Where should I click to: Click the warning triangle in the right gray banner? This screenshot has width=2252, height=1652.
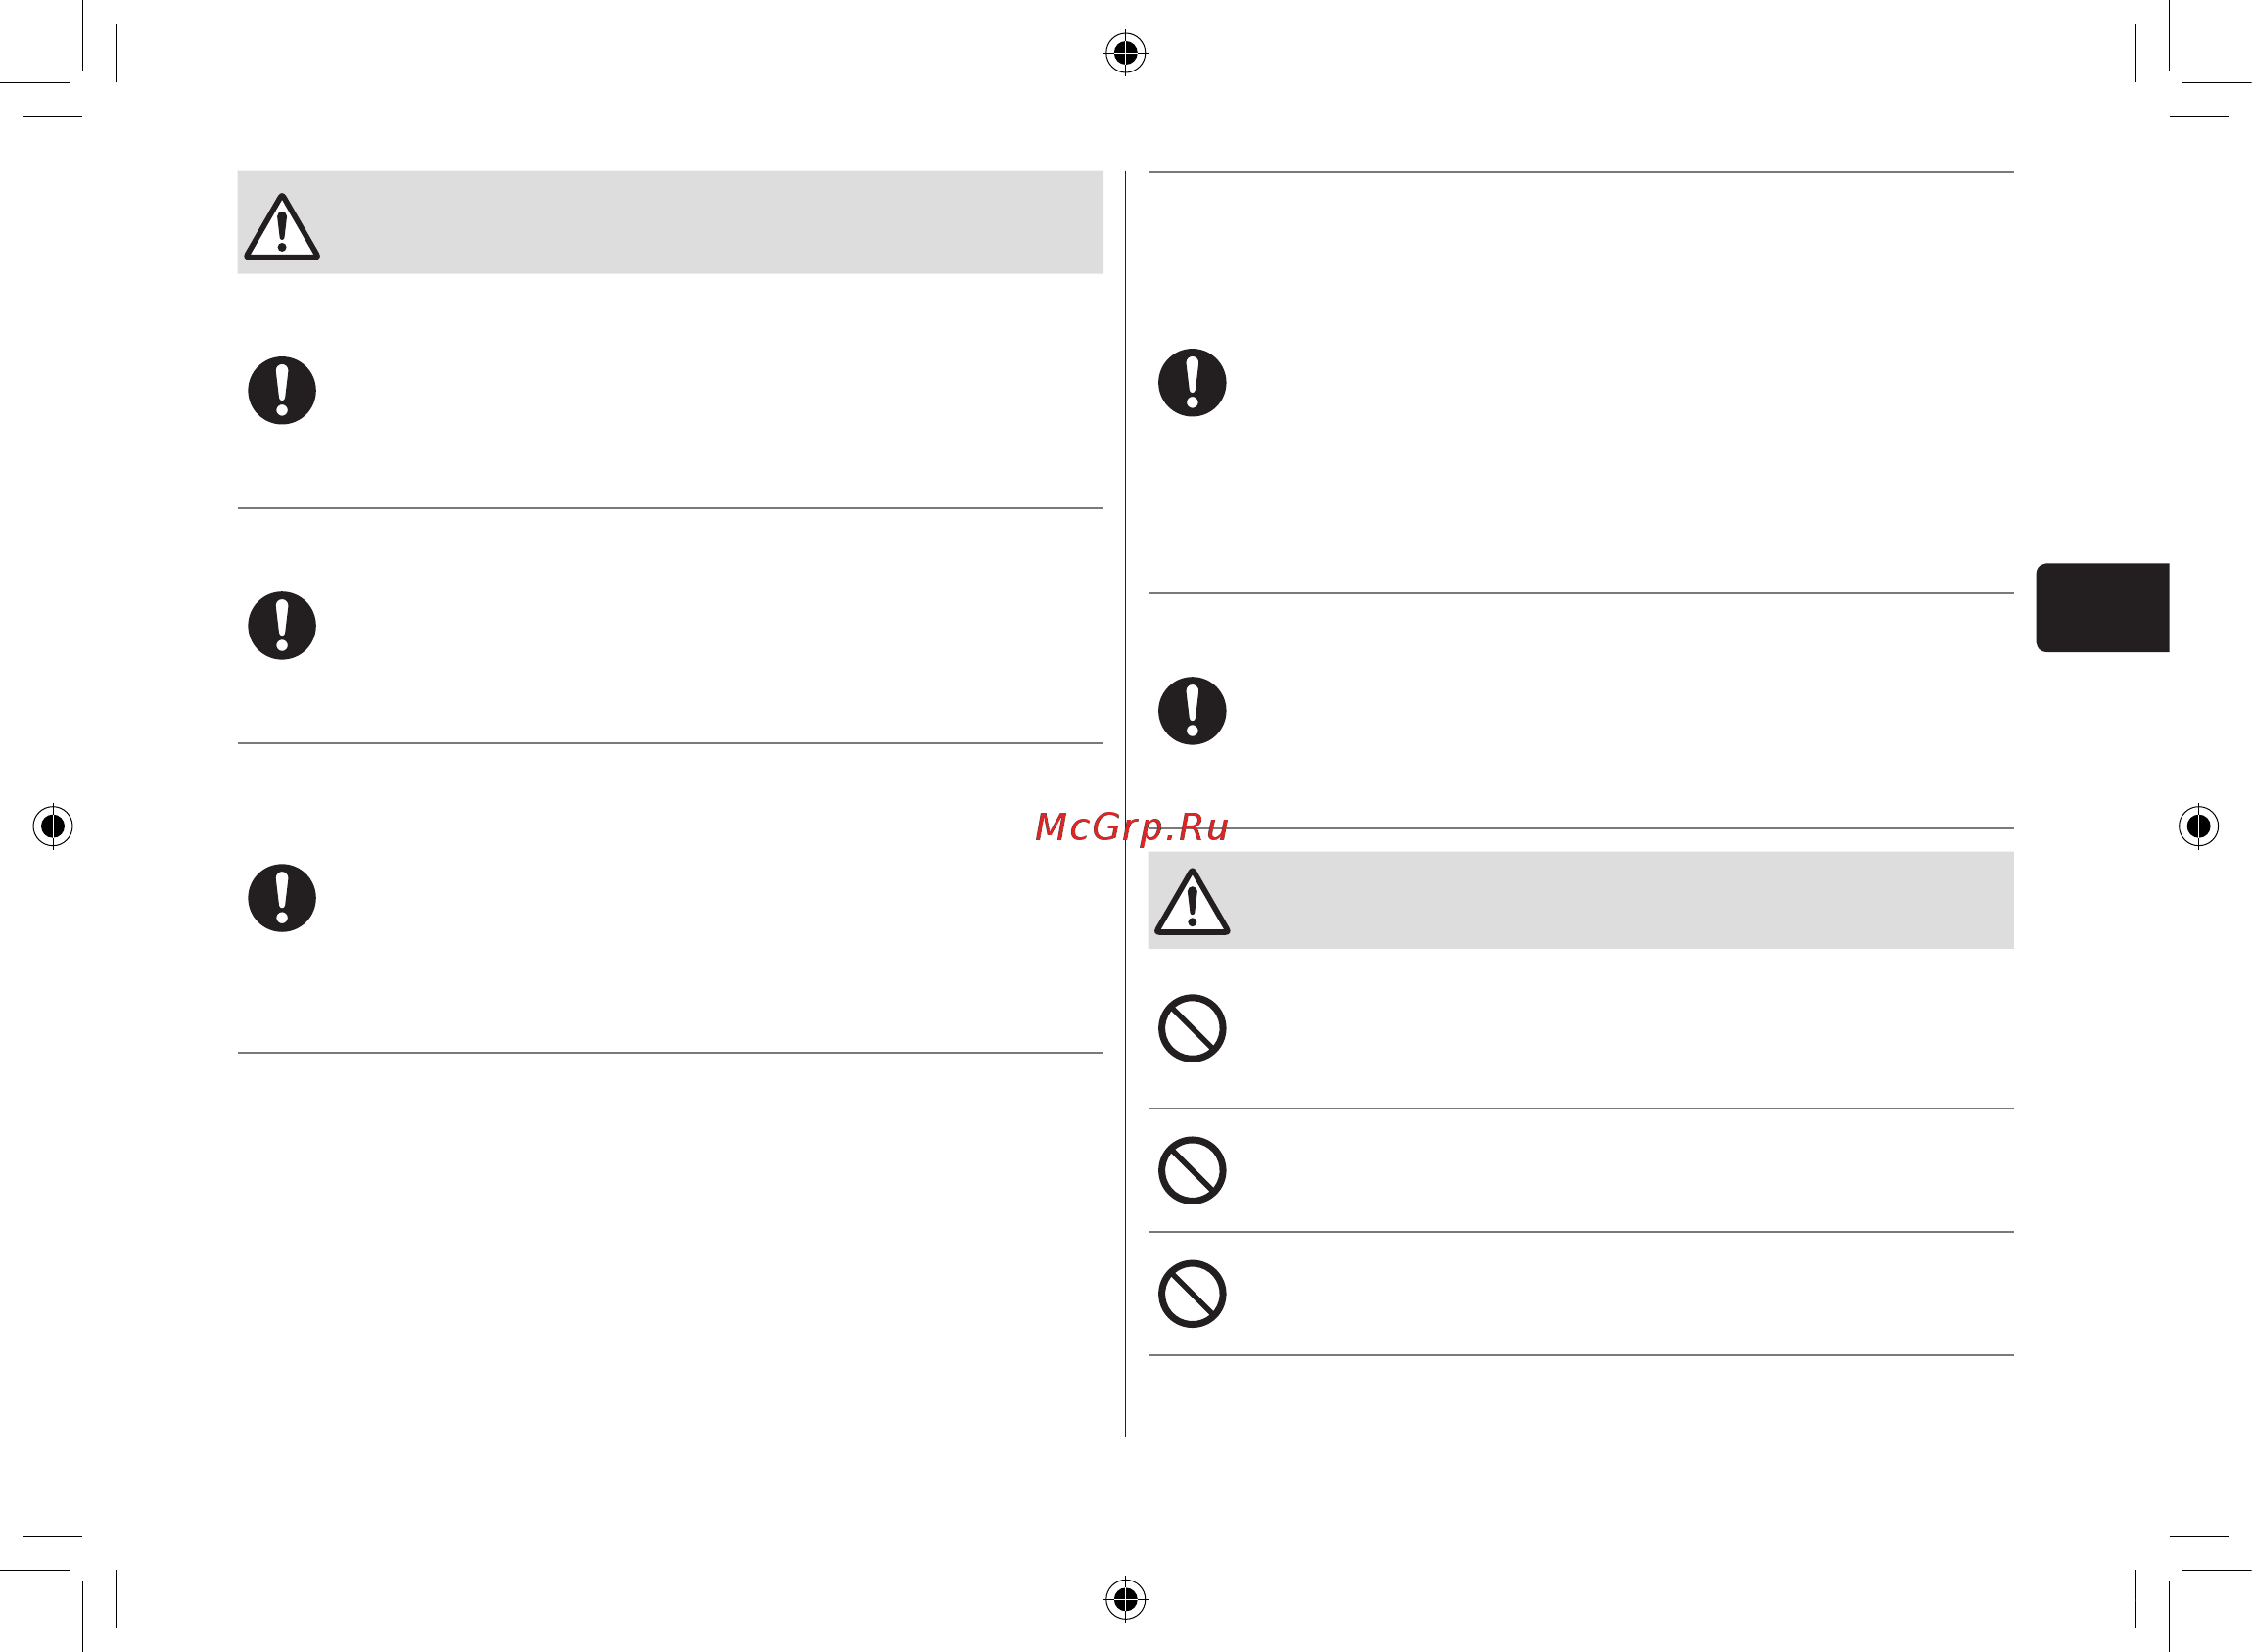pos(1192,902)
